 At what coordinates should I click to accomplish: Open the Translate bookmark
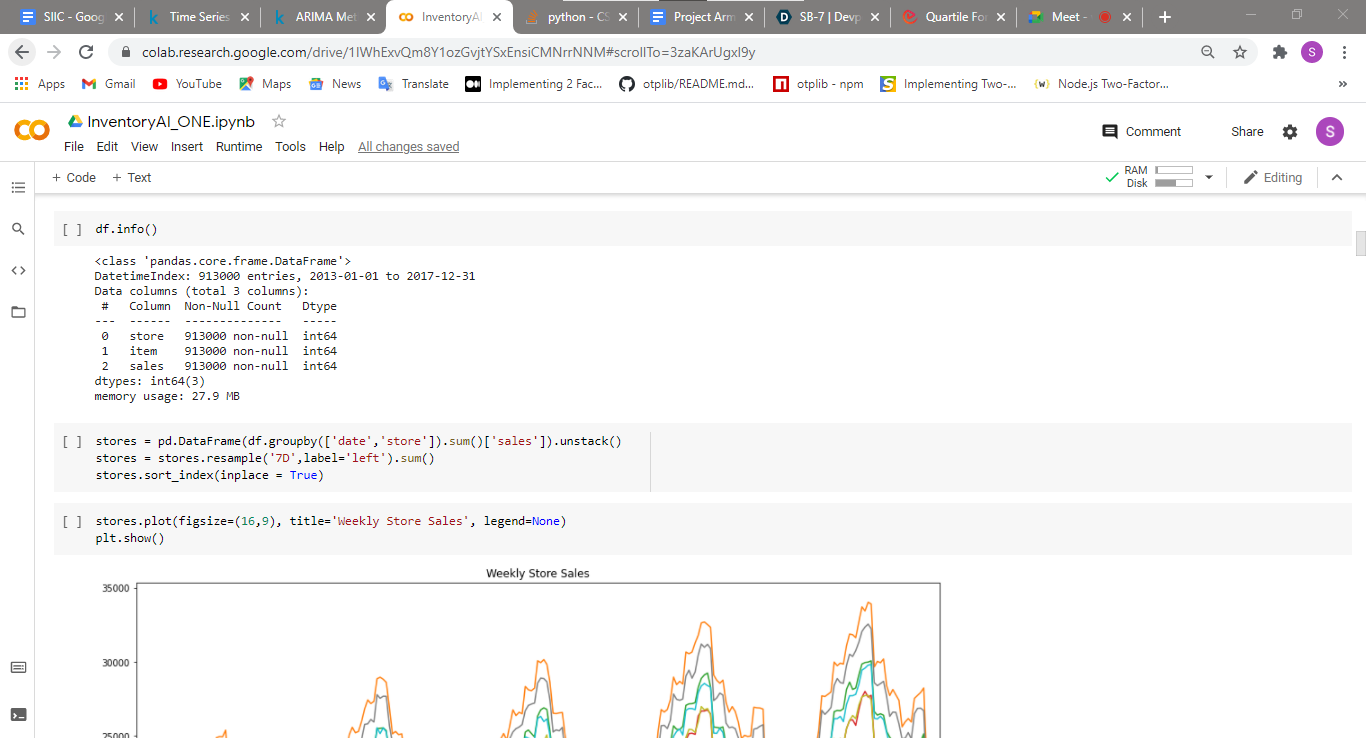tap(413, 84)
